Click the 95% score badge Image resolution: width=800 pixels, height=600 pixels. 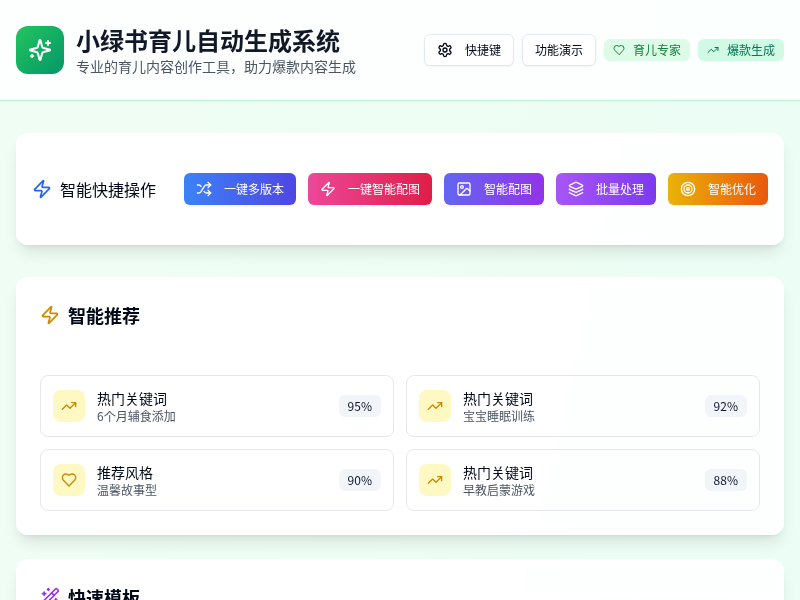[360, 406]
